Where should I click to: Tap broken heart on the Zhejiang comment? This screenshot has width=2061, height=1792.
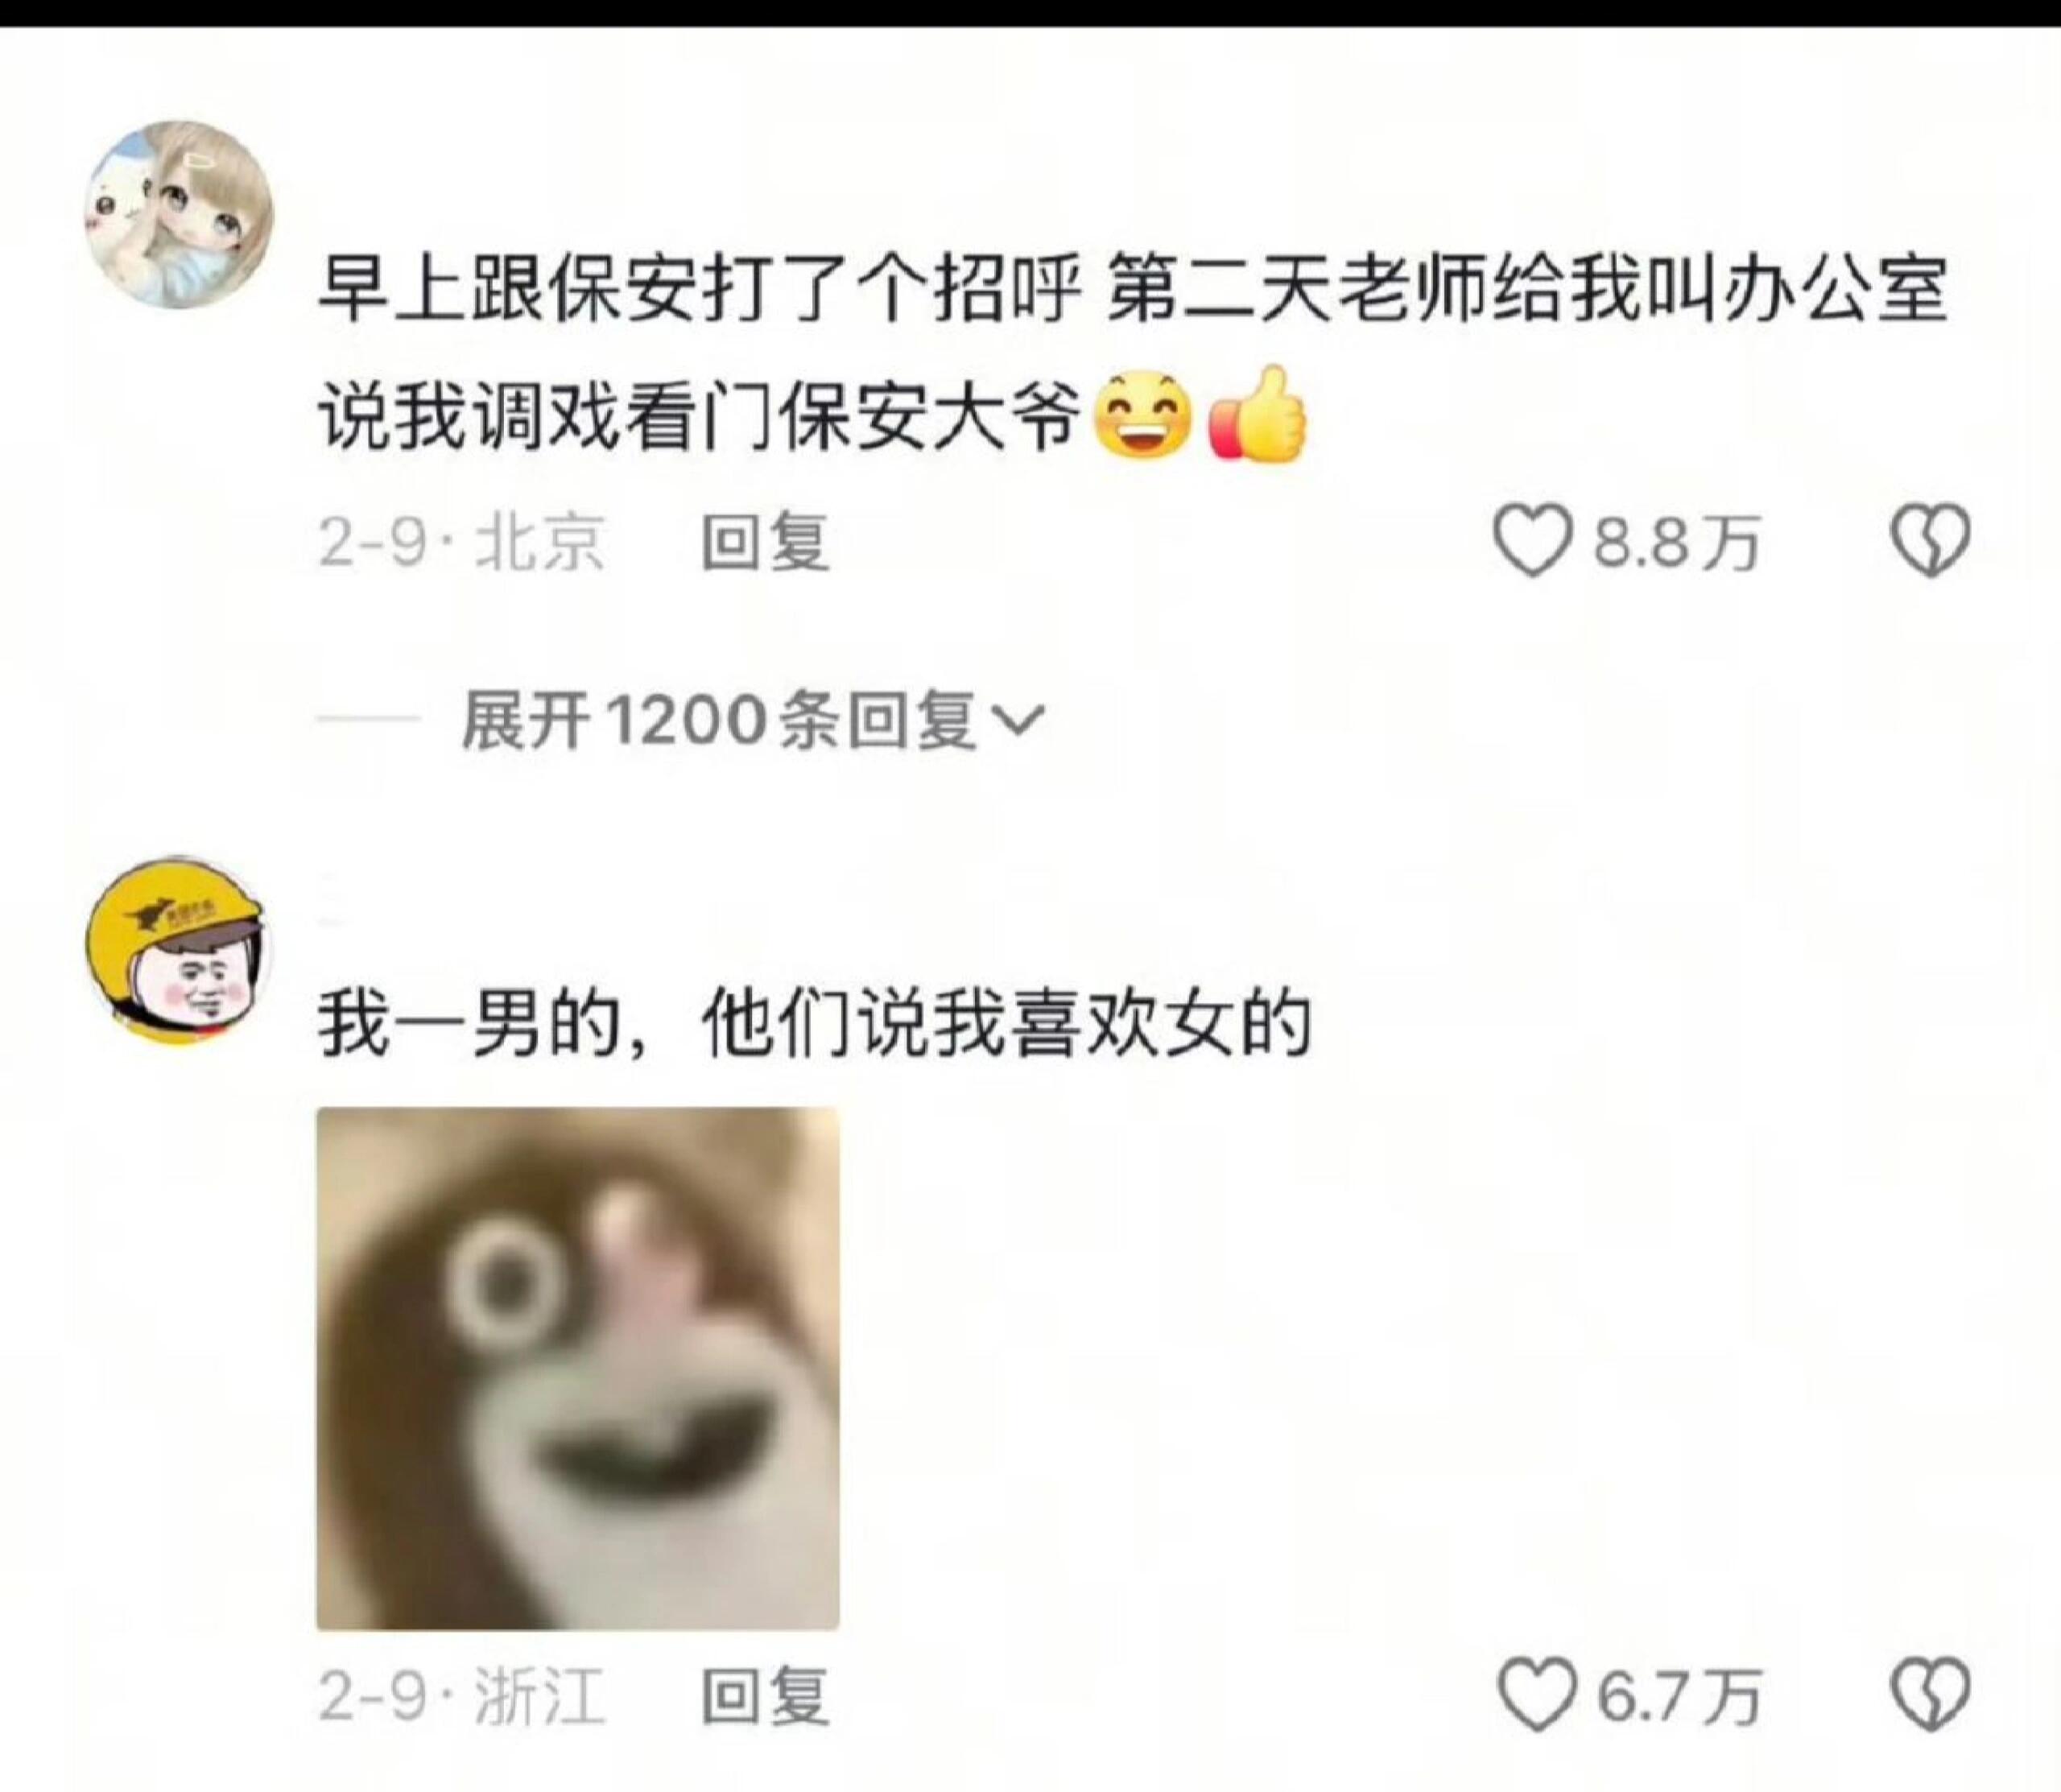tap(1930, 1695)
